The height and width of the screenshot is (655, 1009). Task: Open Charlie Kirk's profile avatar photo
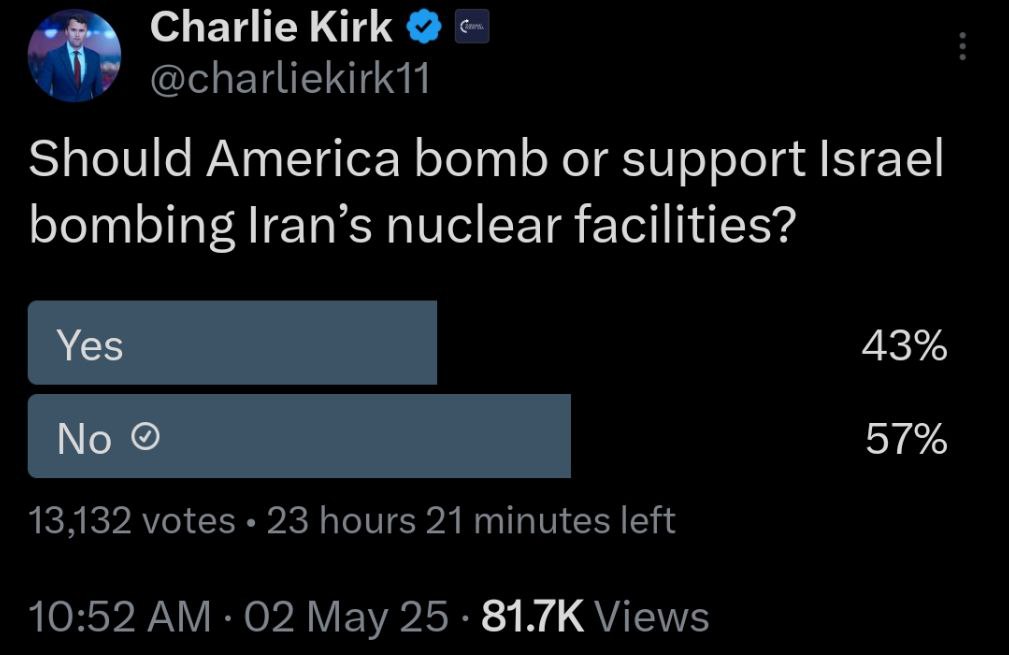[x=75, y=56]
